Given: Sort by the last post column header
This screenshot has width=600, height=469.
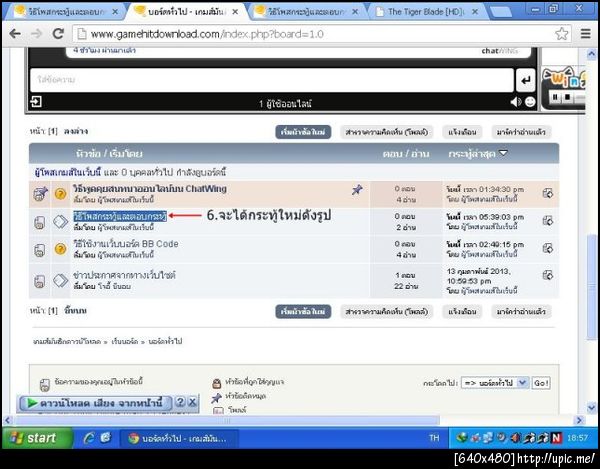Looking at the screenshot, I should [478, 154].
